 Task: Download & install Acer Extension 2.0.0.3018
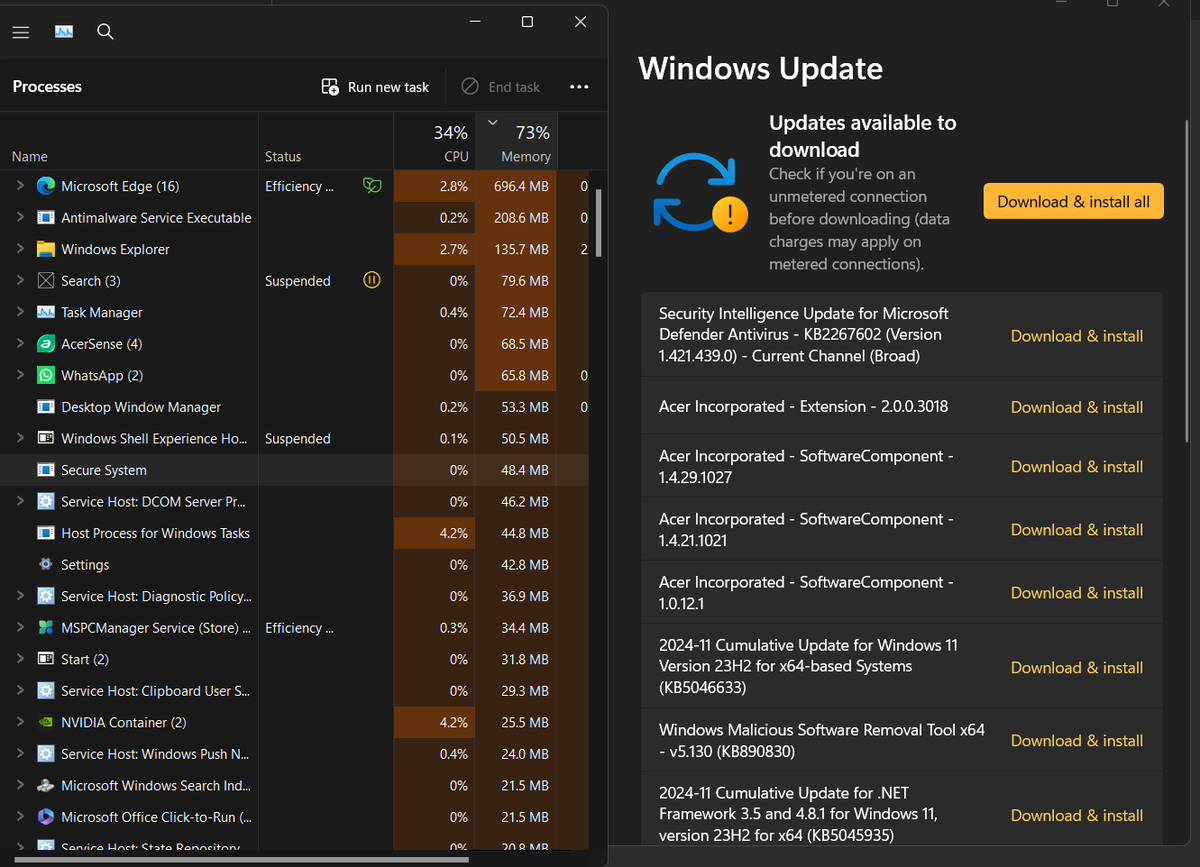pyautogui.click(x=1077, y=407)
